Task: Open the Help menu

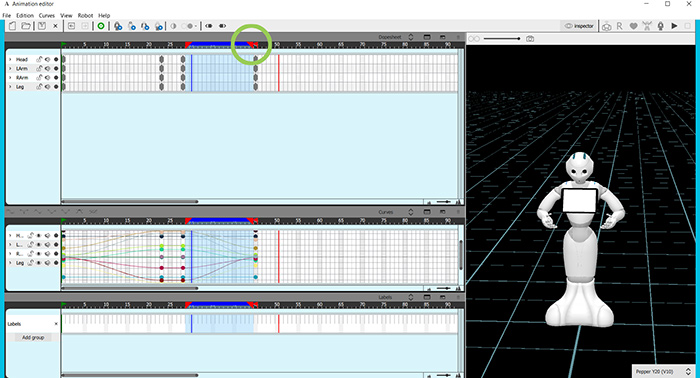Action: click(104, 15)
